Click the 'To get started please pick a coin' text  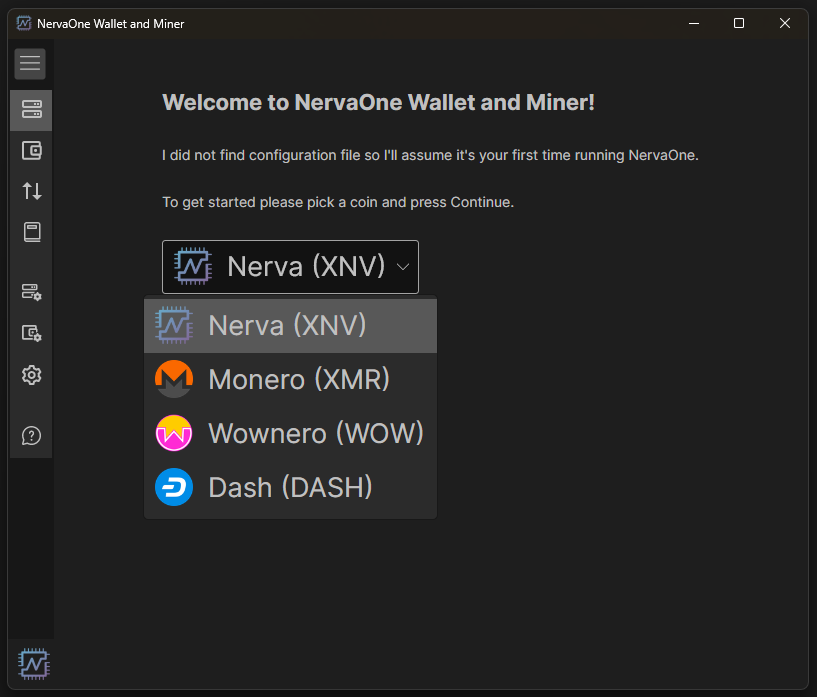pyautogui.click(x=338, y=202)
